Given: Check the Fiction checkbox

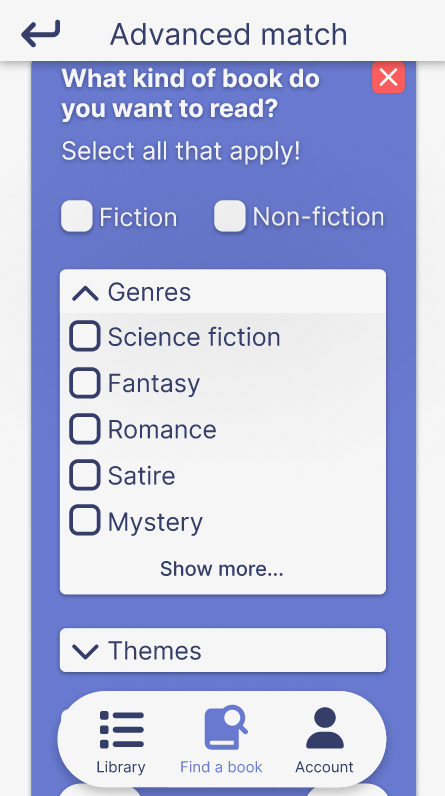Looking at the screenshot, I should point(77,216).
